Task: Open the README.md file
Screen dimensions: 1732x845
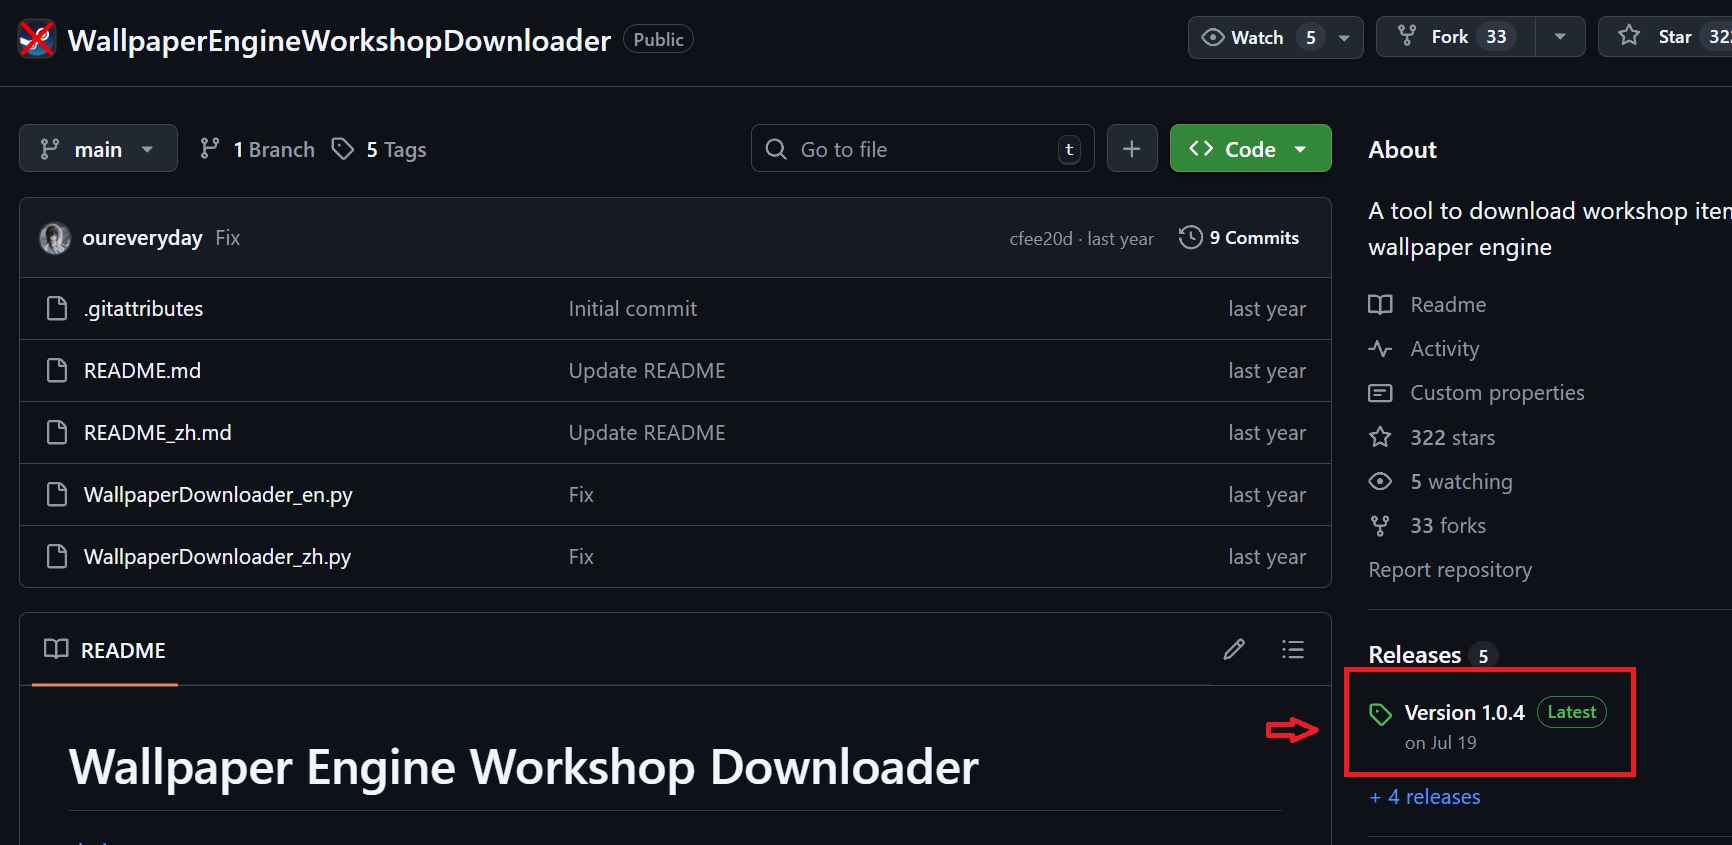Action: click(x=142, y=371)
